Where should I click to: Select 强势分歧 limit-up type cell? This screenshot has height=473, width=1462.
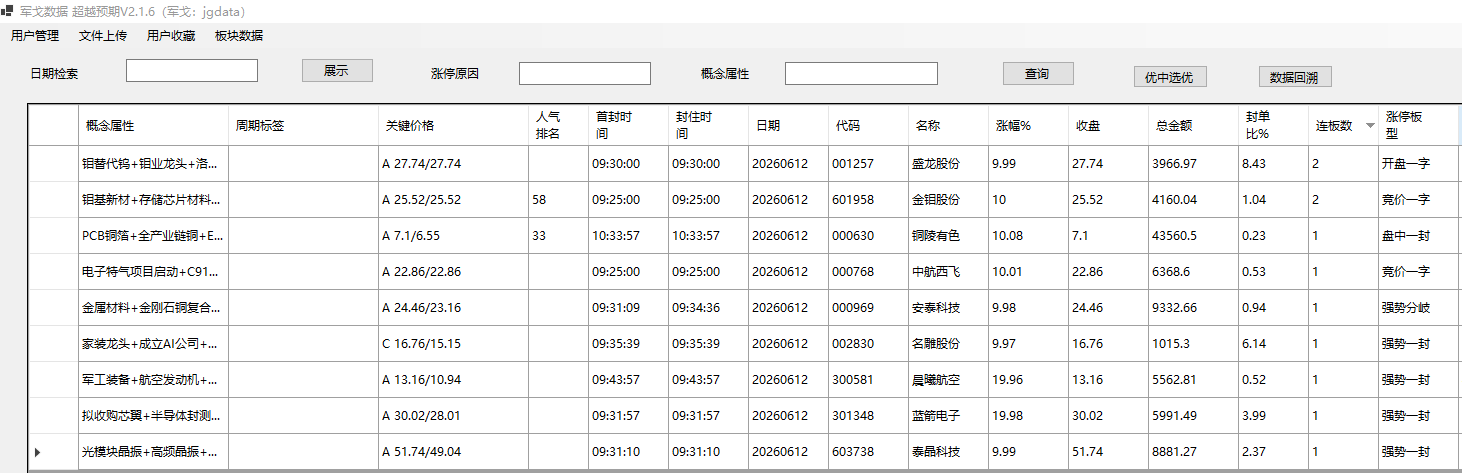pyautogui.click(x=1420, y=307)
